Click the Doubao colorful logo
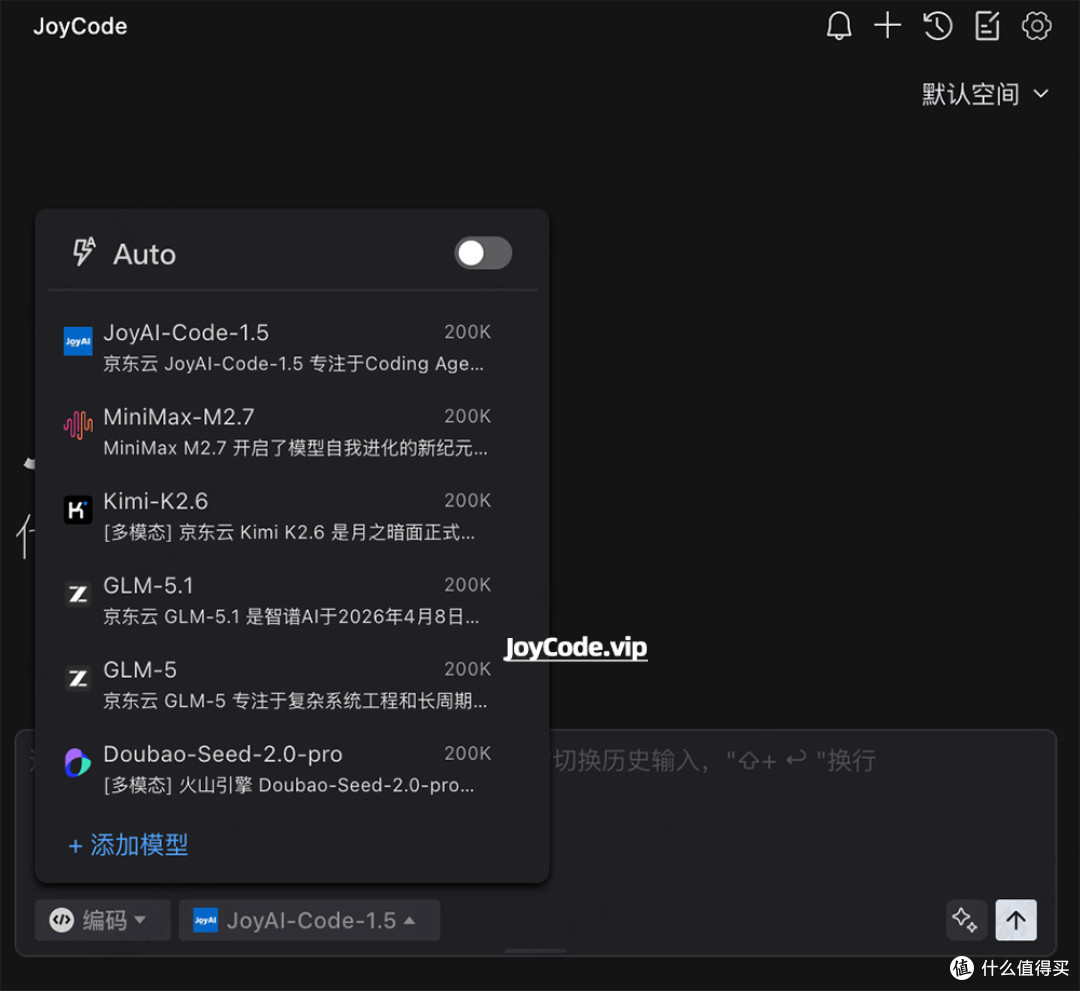Viewport: 1080px width, 991px height. (78, 762)
